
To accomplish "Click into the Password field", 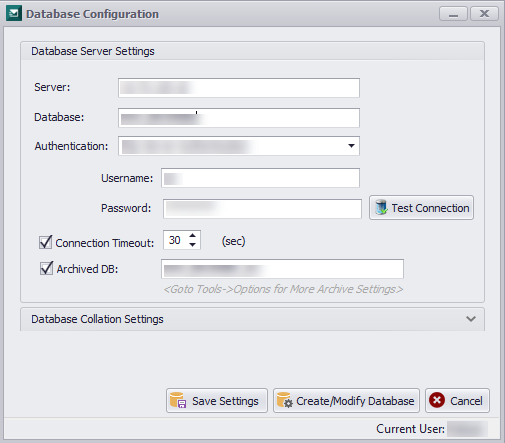I will click(x=262, y=209).
